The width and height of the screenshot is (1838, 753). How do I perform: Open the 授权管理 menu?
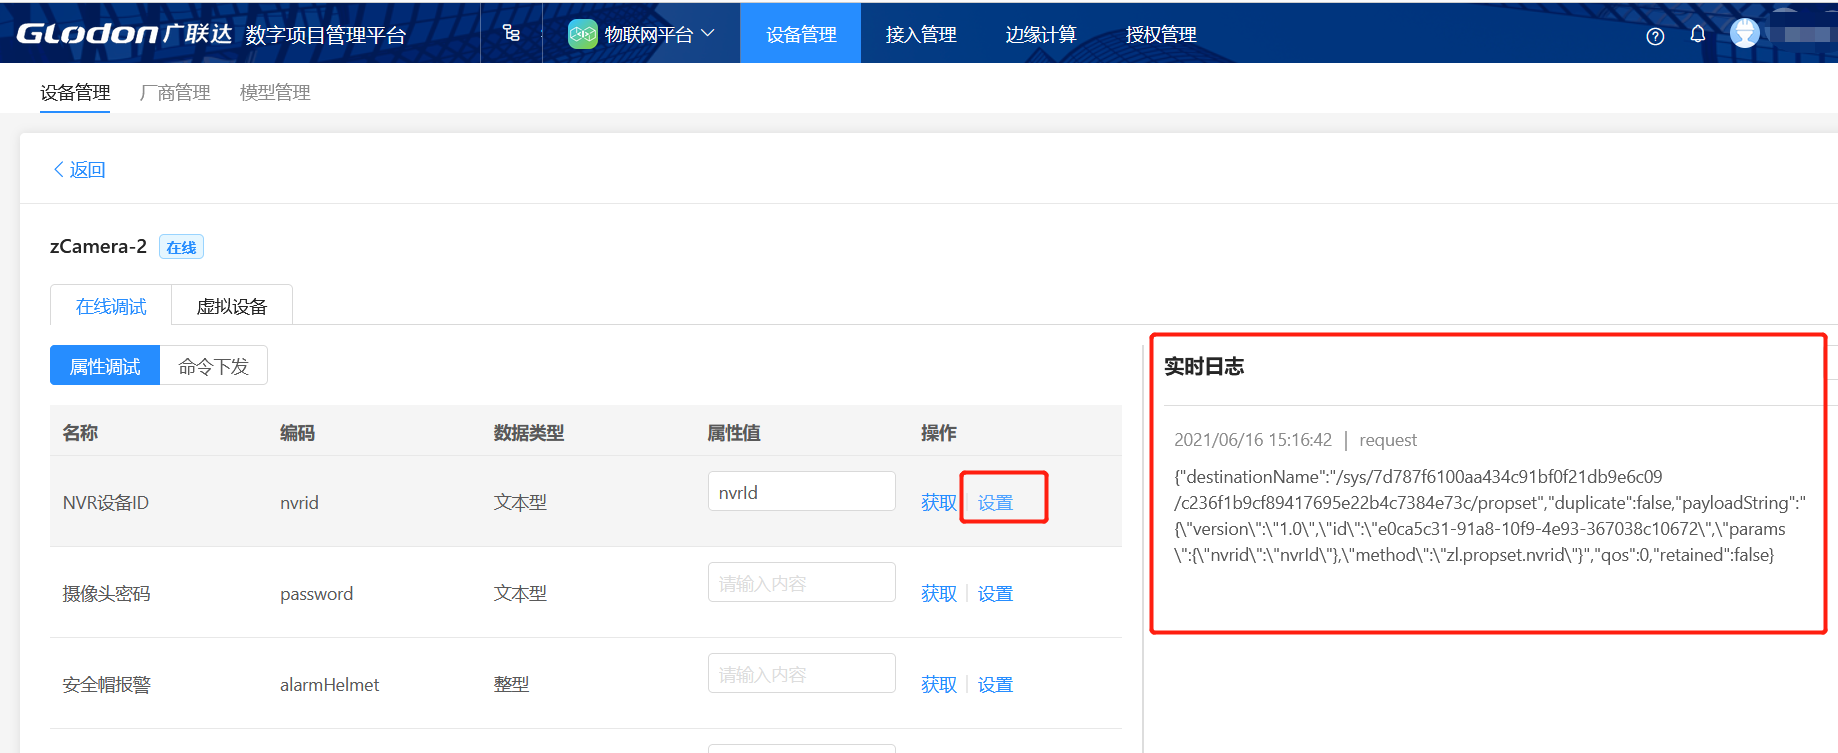[x=1161, y=34]
